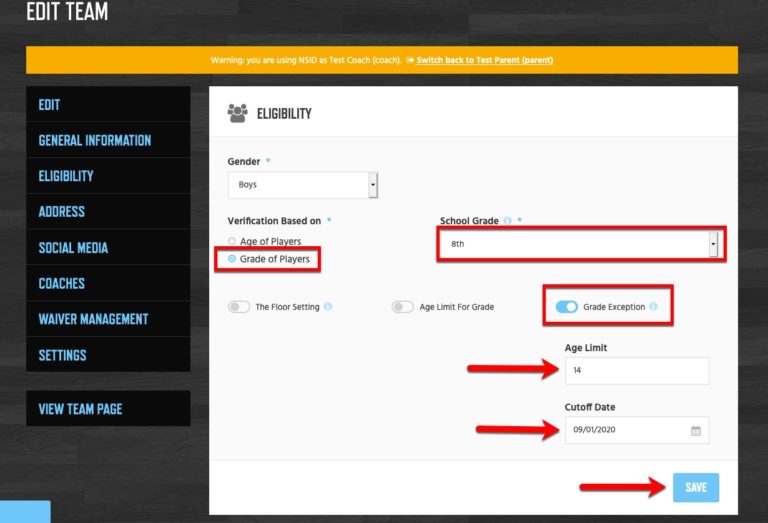Click the Age Limit For Grade info icon

503,307
